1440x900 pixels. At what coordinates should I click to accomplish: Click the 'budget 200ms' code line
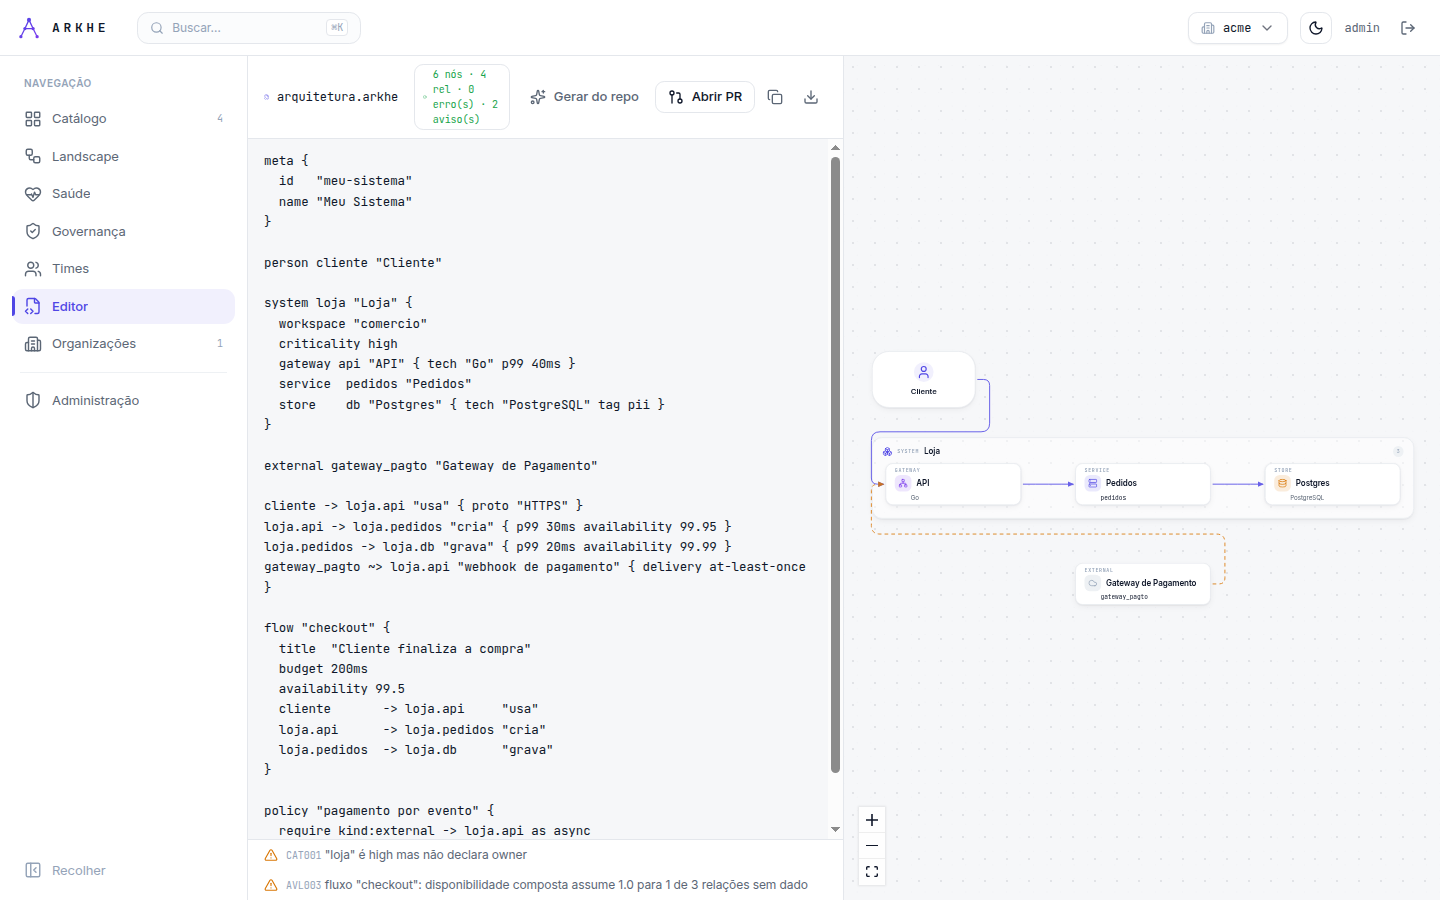(323, 669)
